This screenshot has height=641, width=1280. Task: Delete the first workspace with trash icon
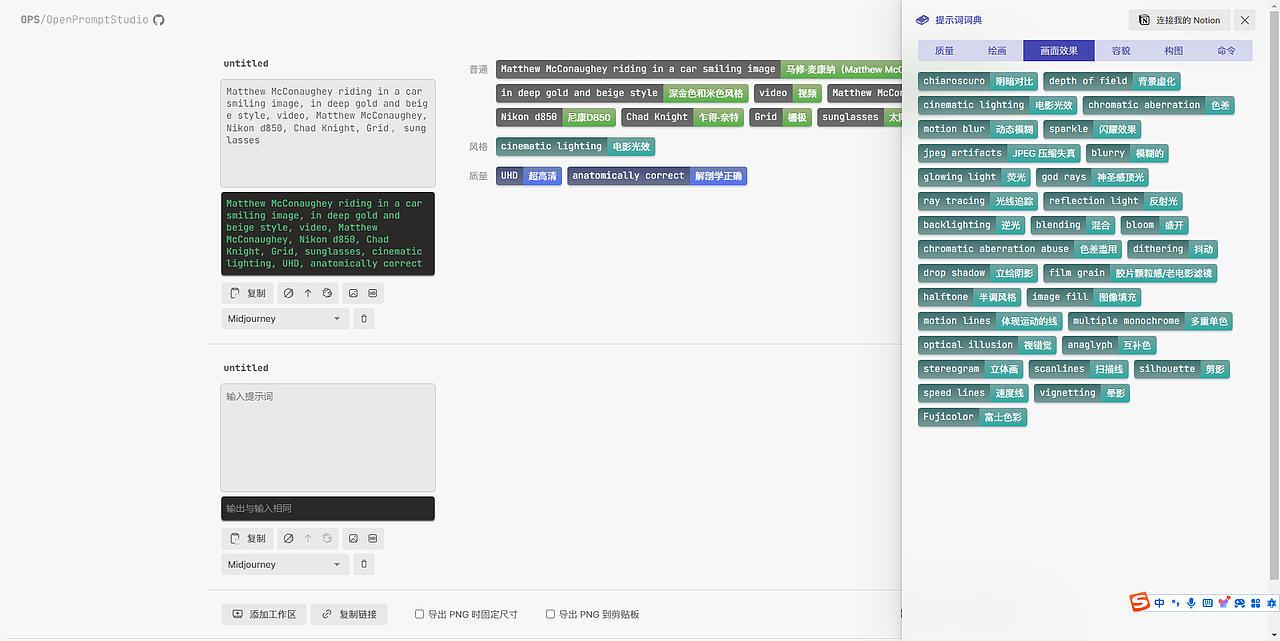(x=364, y=318)
